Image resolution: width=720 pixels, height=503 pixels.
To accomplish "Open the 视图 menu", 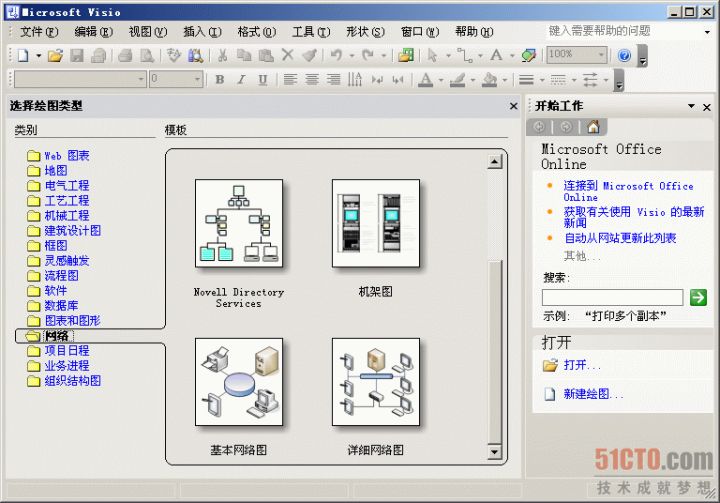I will click(x=148, y=32).
